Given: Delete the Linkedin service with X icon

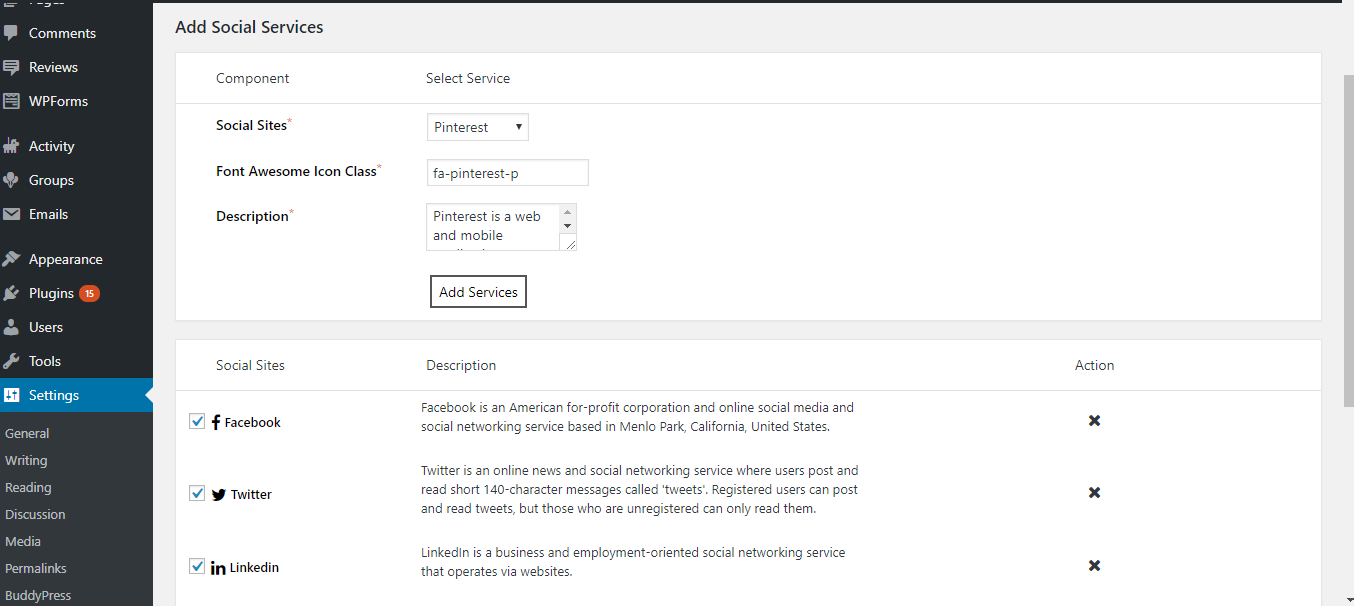Looking at the screenshot, I should (x=1094, y=566).
